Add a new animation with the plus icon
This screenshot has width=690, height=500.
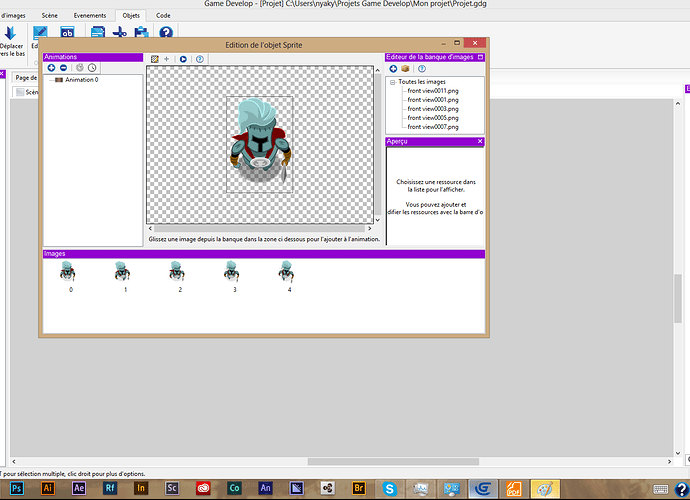[51, 68]
